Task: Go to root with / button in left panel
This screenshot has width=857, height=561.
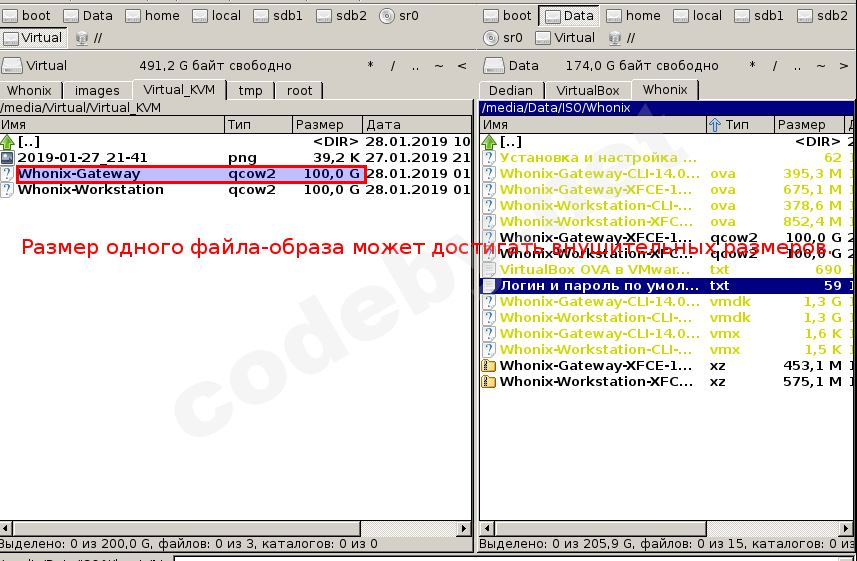Action: pyautogui.click(x=392, y=66)
